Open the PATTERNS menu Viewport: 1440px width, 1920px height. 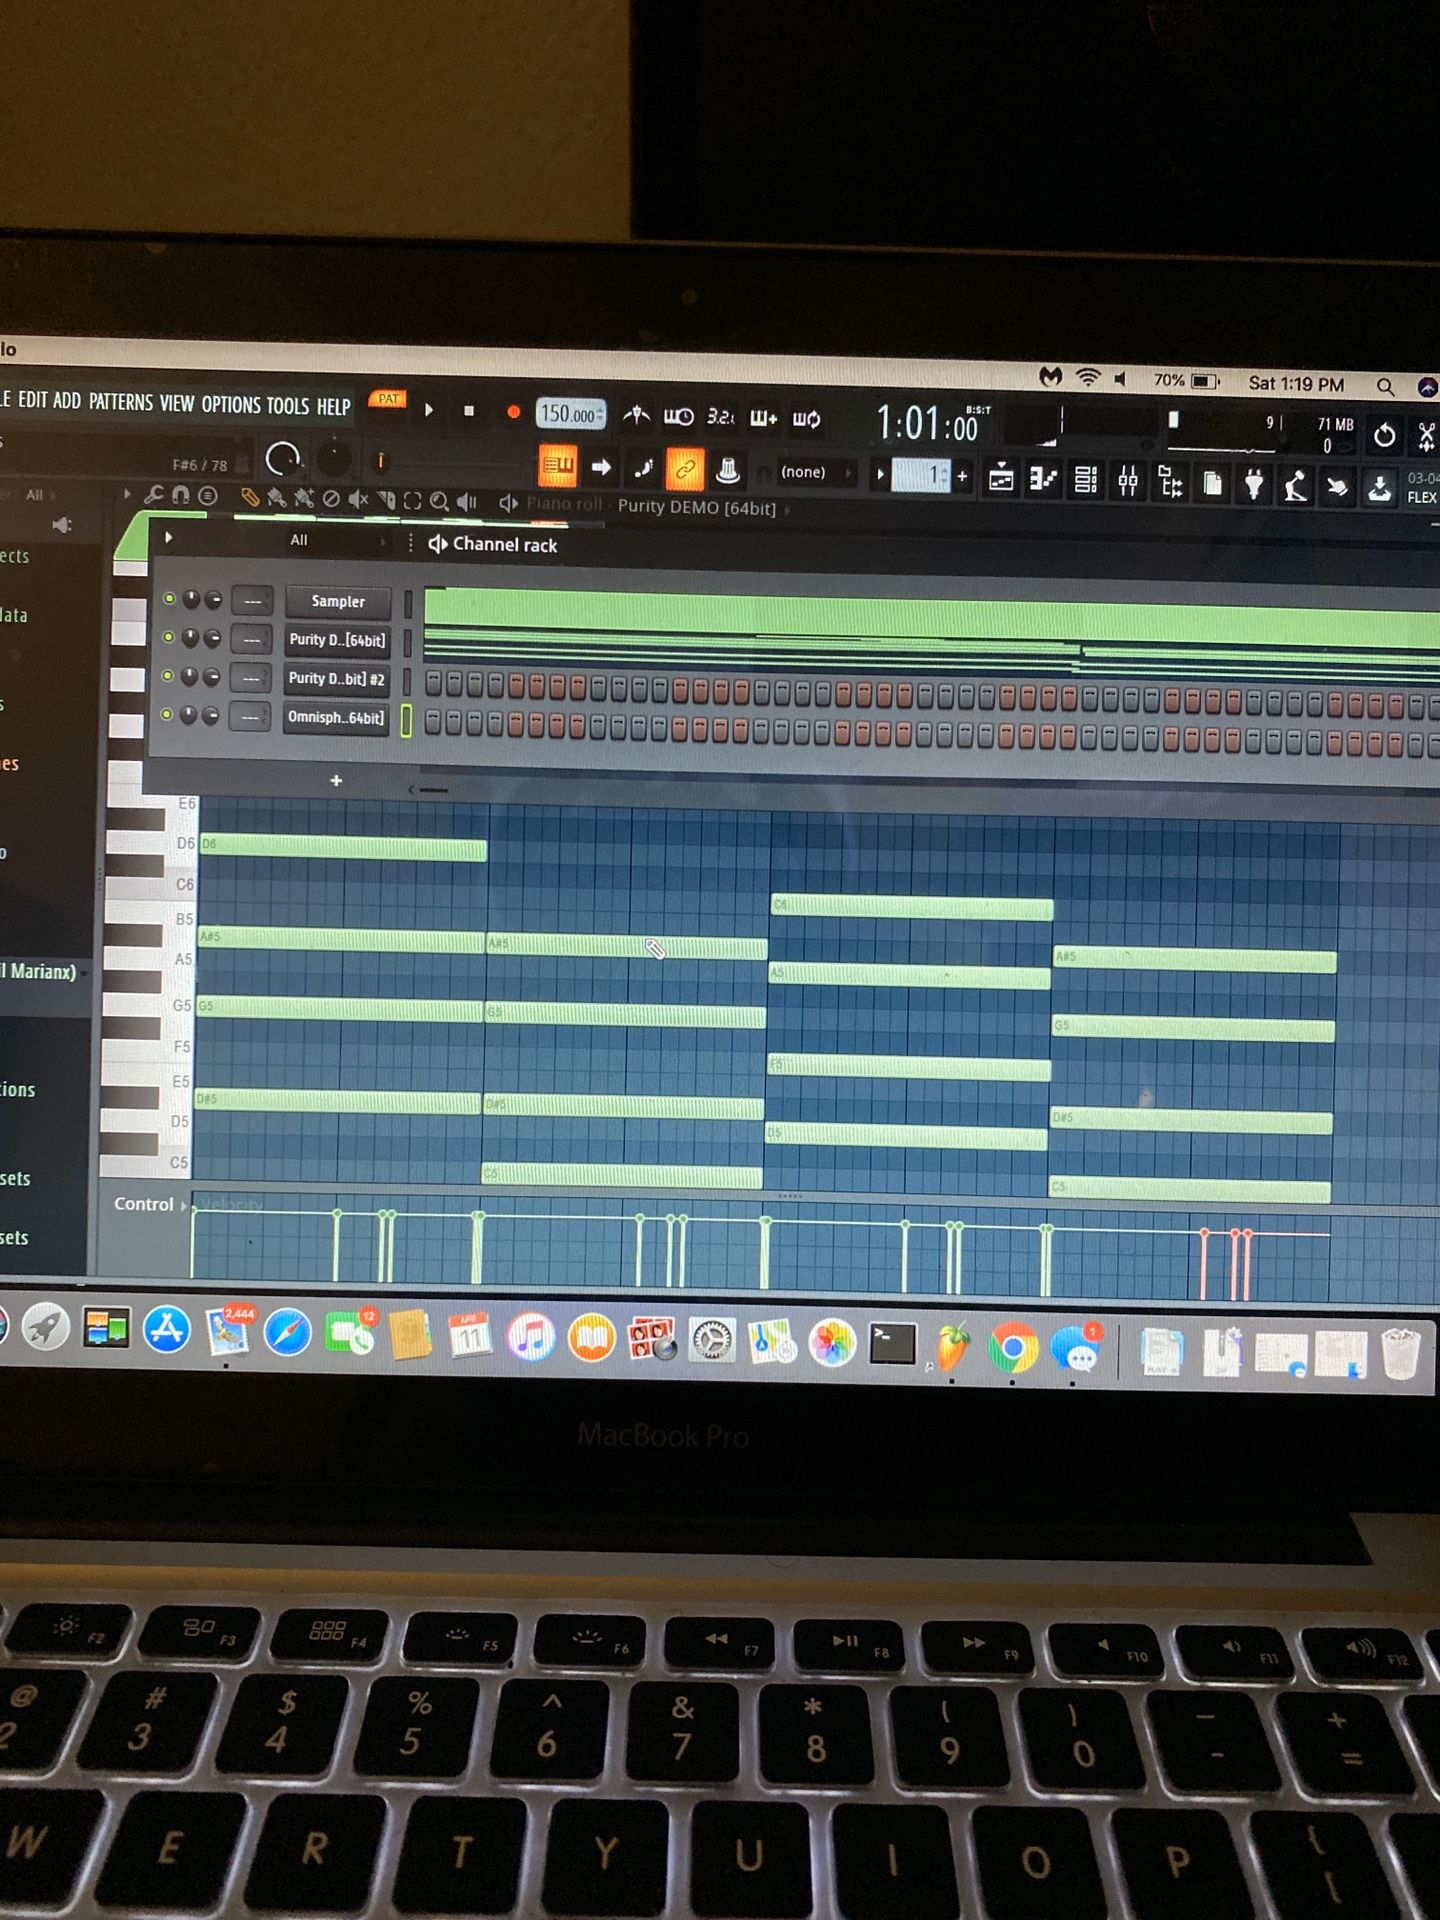coord(121,402)
